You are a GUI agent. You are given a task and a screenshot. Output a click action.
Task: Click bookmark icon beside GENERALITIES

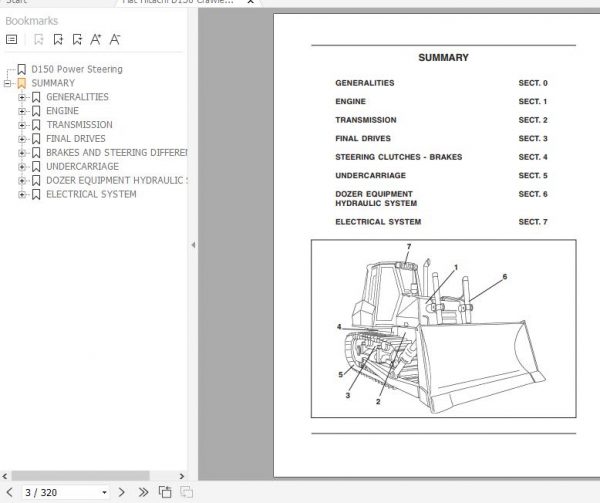[x=36, y=97]
